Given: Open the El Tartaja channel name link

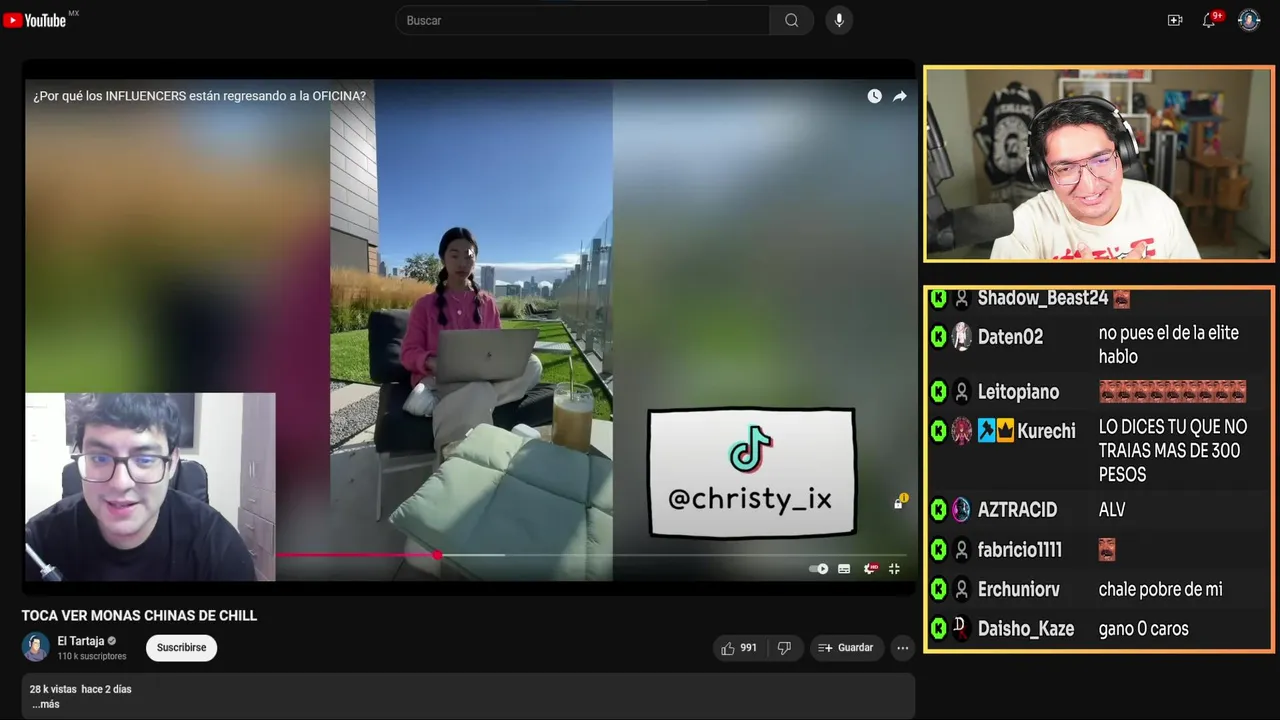Looking at the screenshot, I should 80,641.
